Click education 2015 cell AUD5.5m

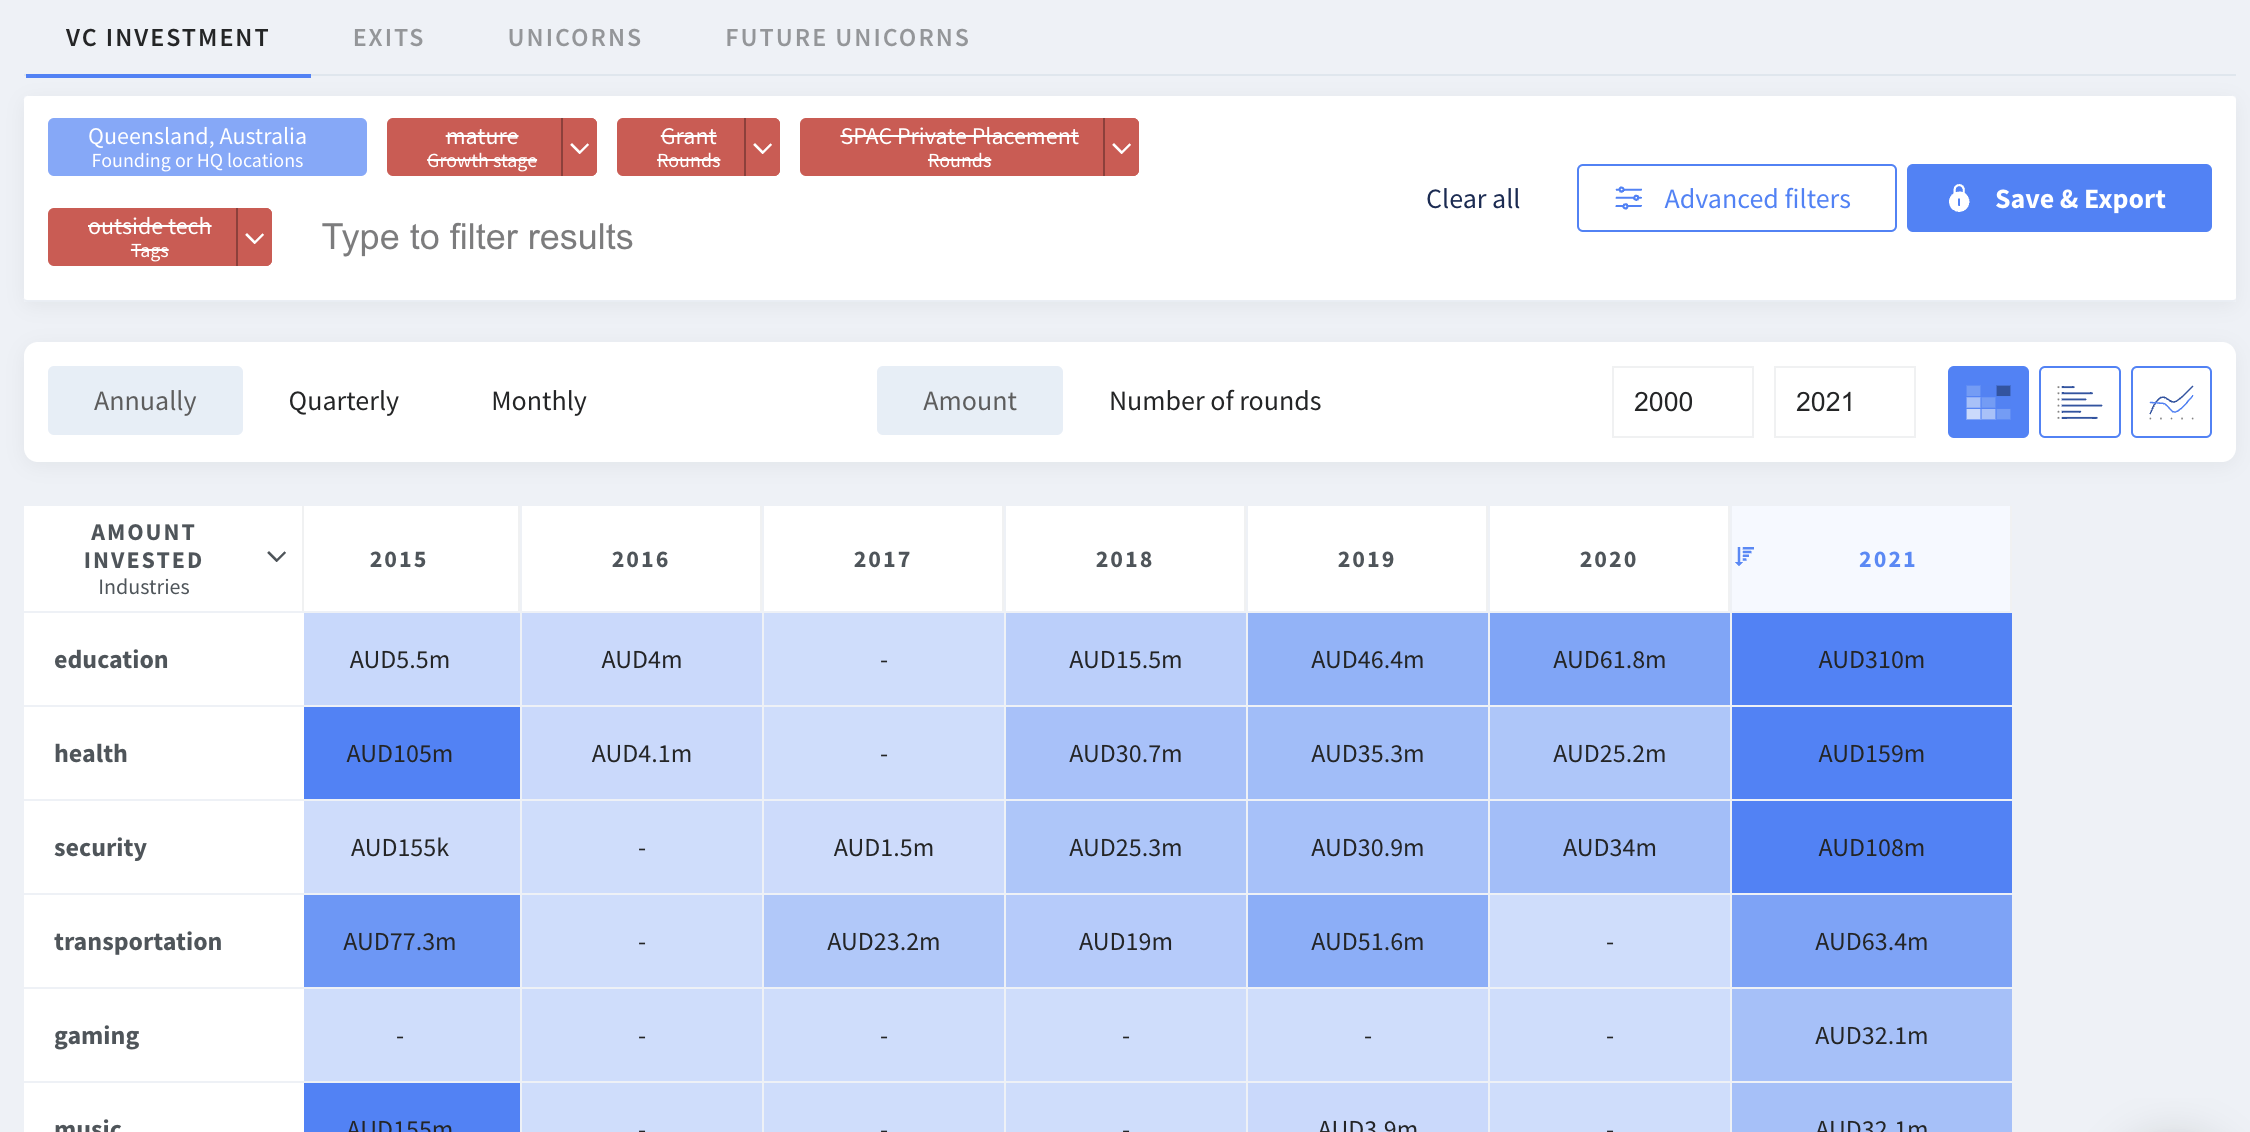point(412,659)
